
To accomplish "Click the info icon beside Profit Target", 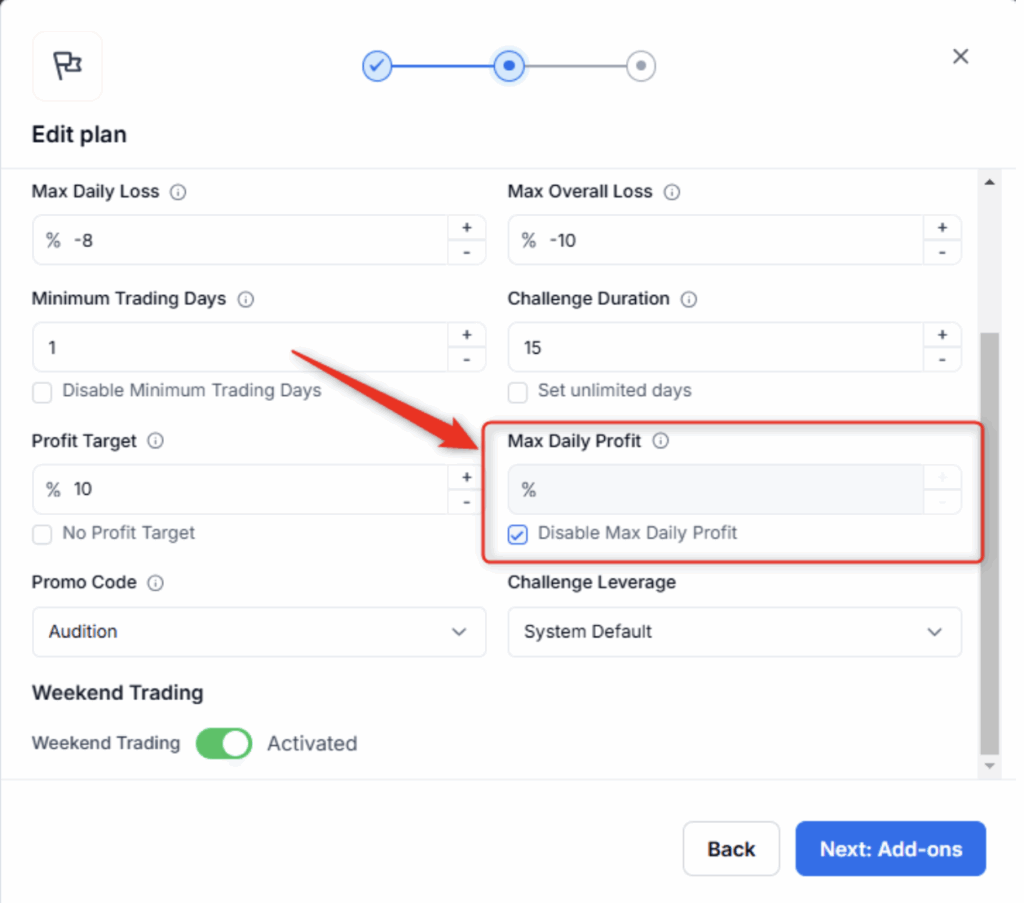I will 155,441.
